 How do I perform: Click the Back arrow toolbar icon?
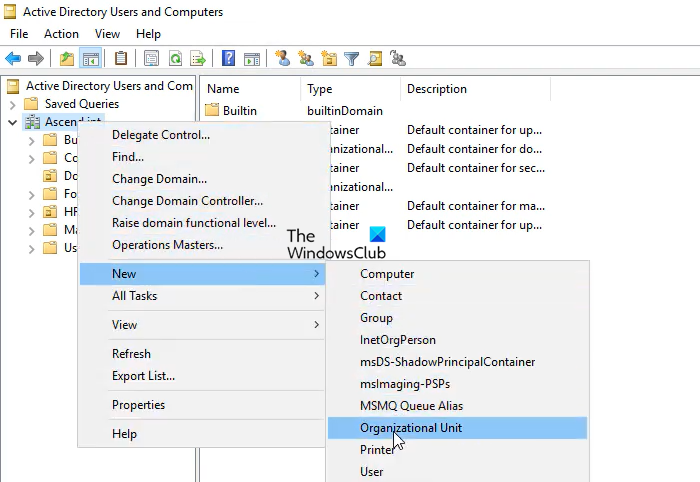coord(13,58)
